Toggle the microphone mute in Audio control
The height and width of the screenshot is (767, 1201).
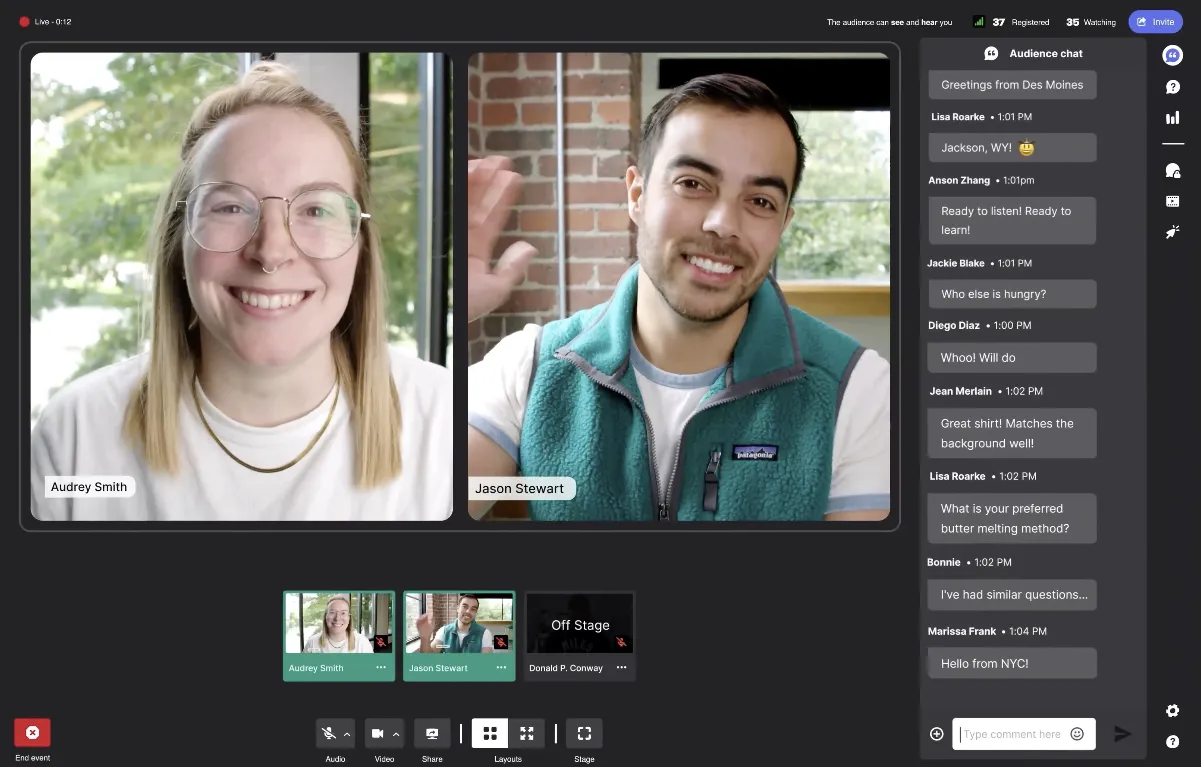(328, 733)
